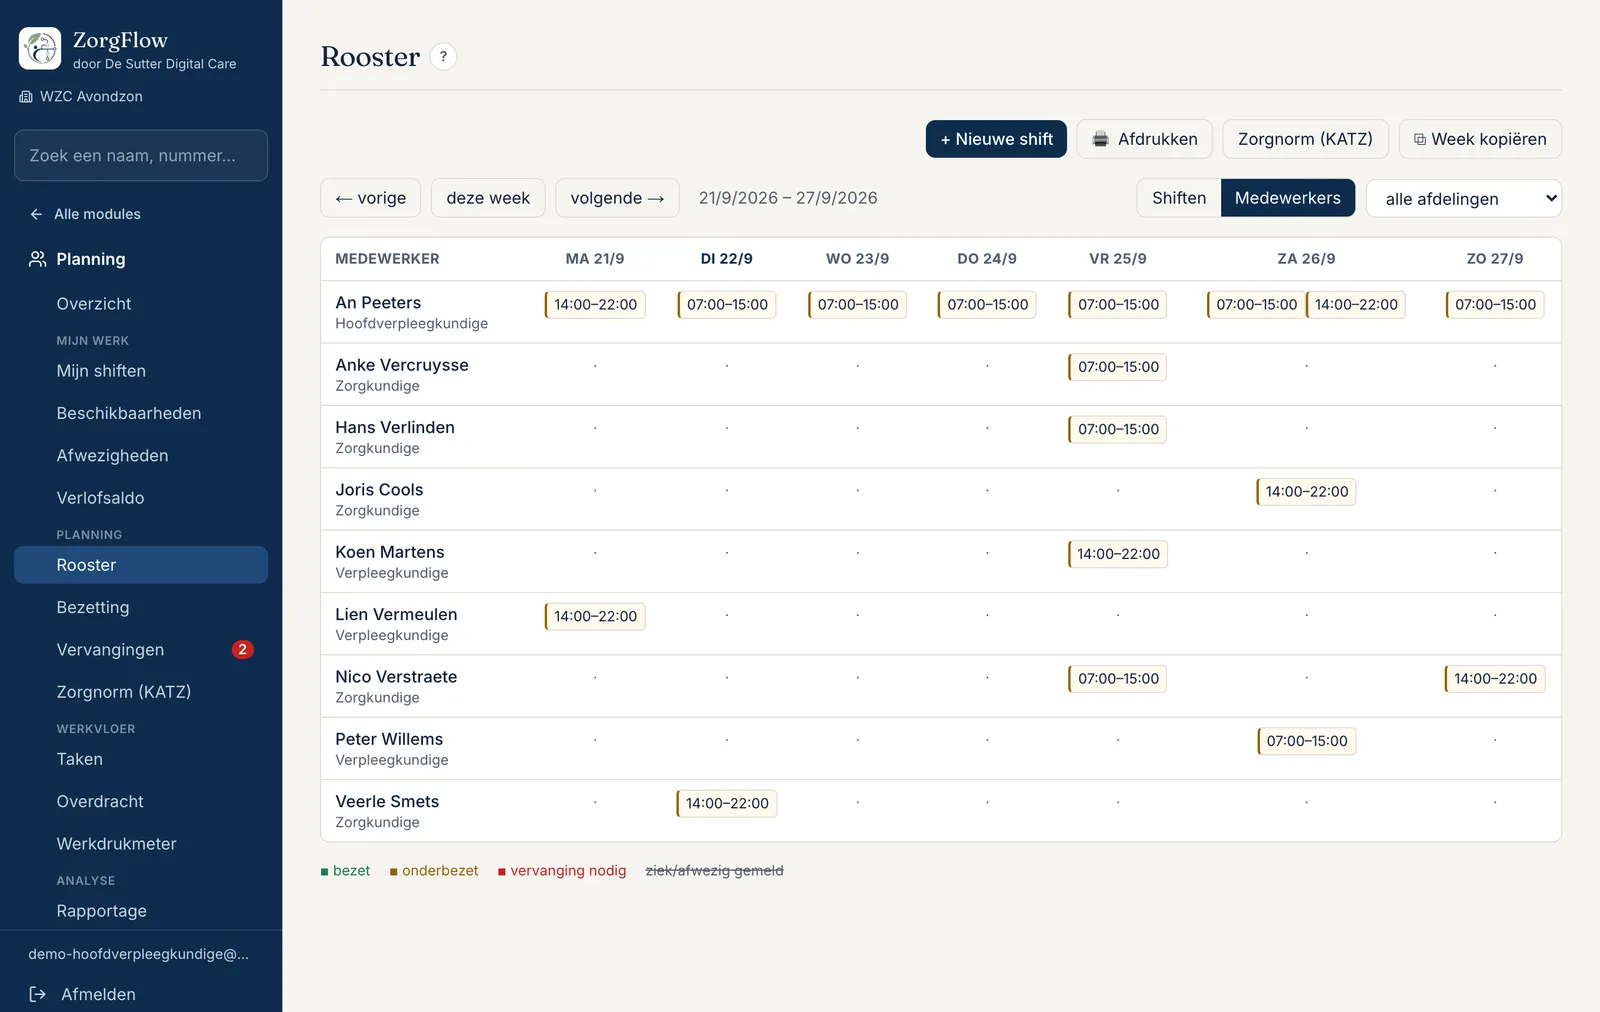Open Taken page
This screenshot has height=1012, width=1600.
(141, 759)
